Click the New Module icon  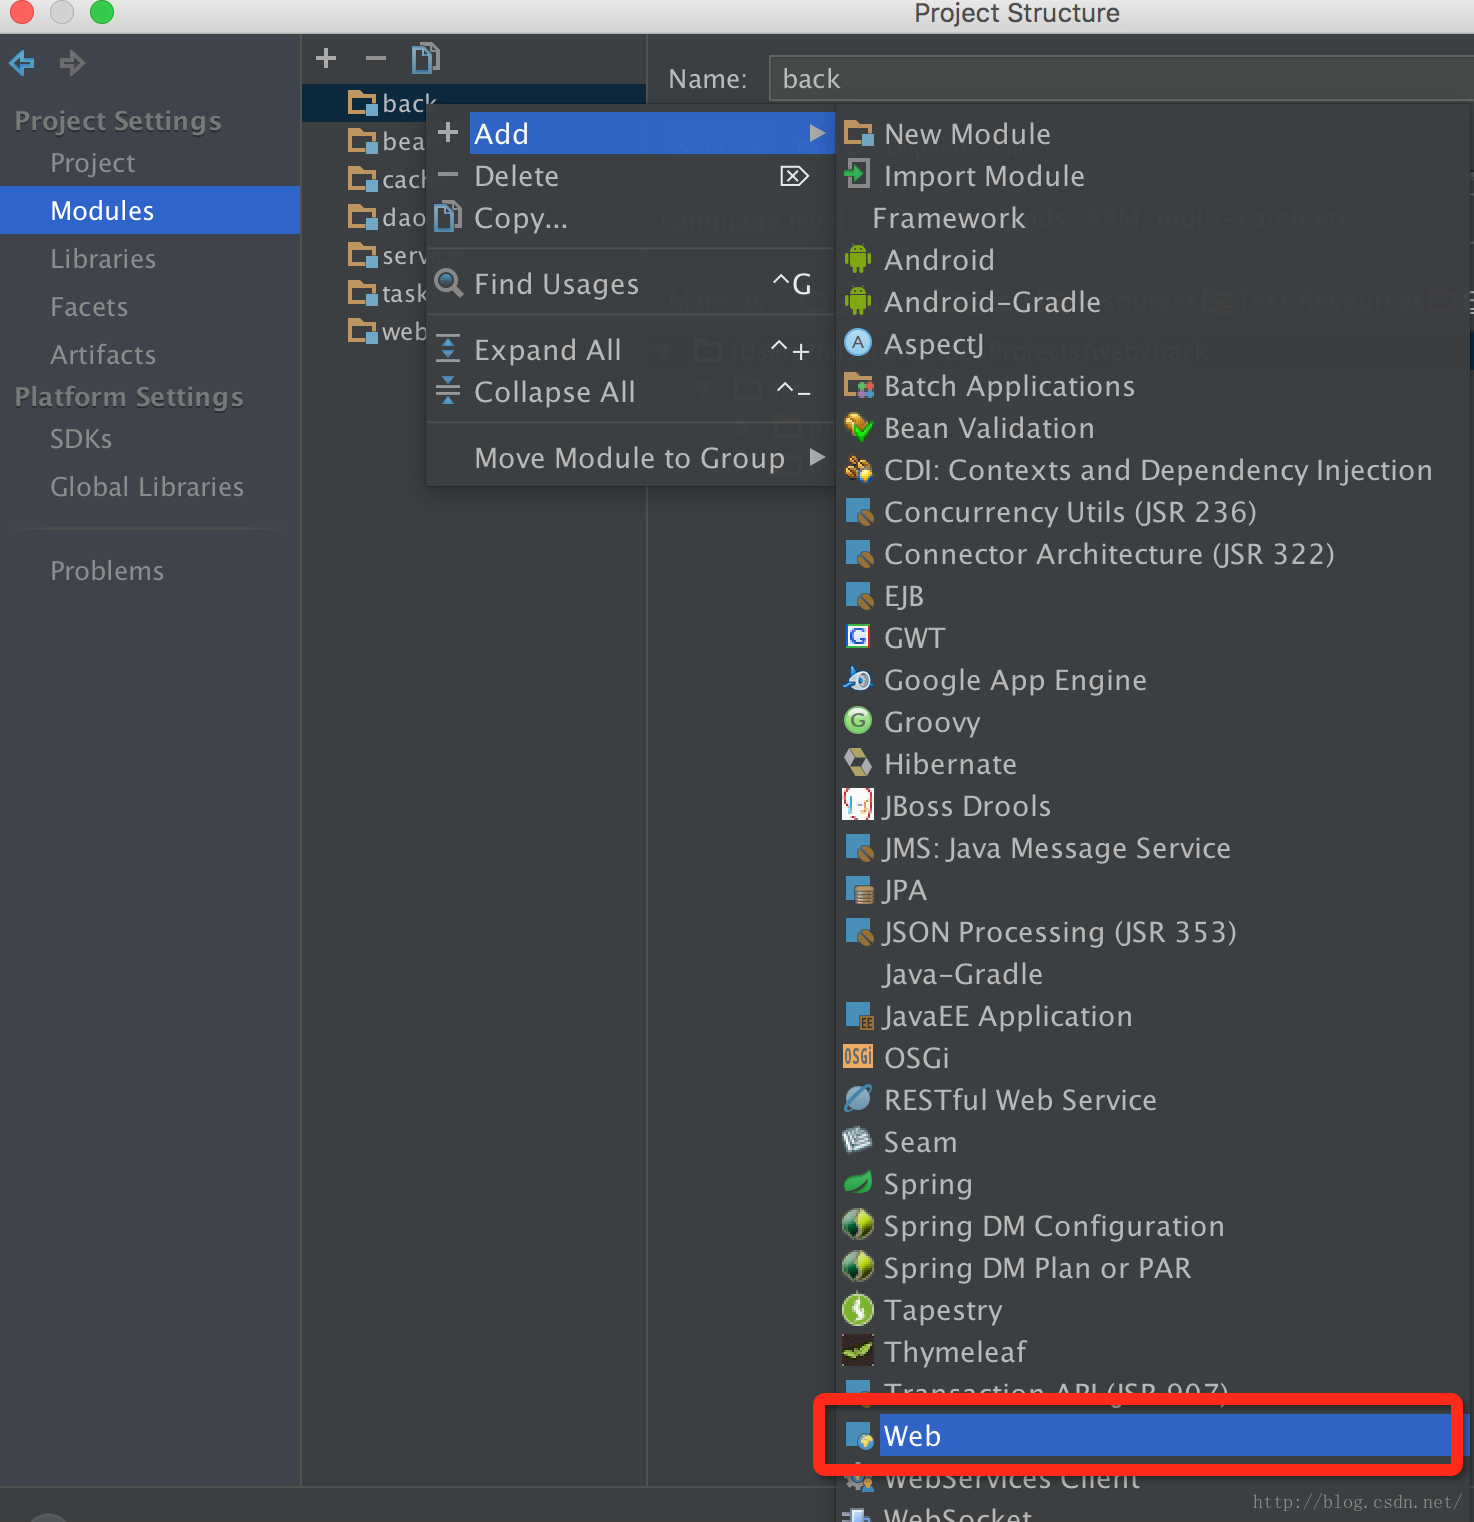858,134
